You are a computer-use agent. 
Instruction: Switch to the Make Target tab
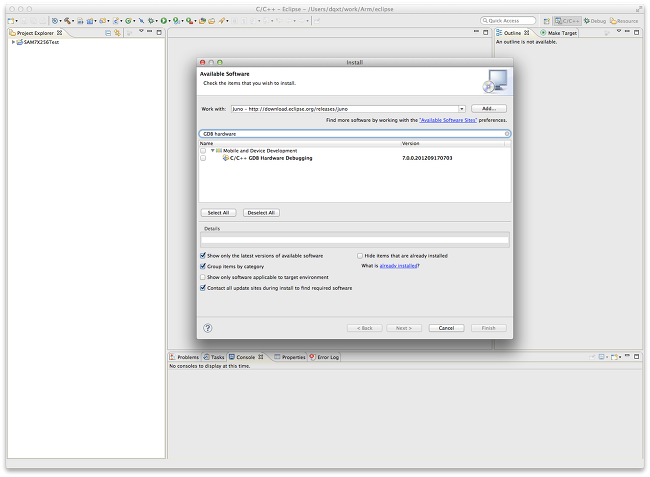[x=558, y=33]
